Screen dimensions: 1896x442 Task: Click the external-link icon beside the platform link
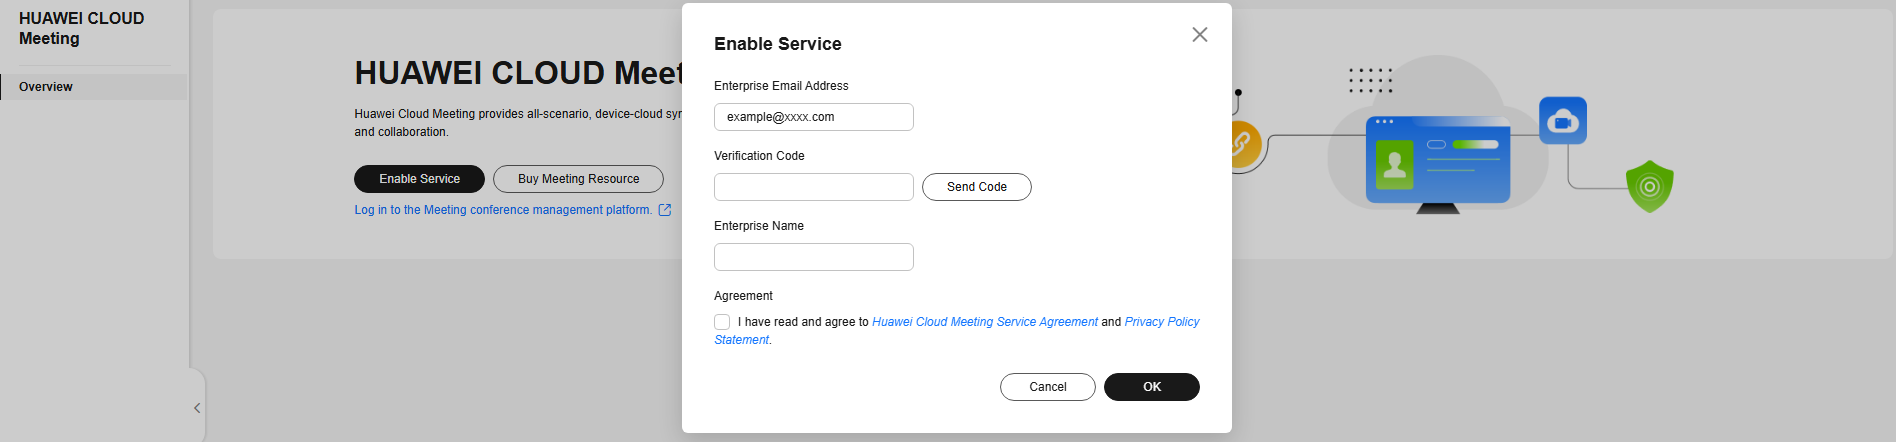coord(665,210)
